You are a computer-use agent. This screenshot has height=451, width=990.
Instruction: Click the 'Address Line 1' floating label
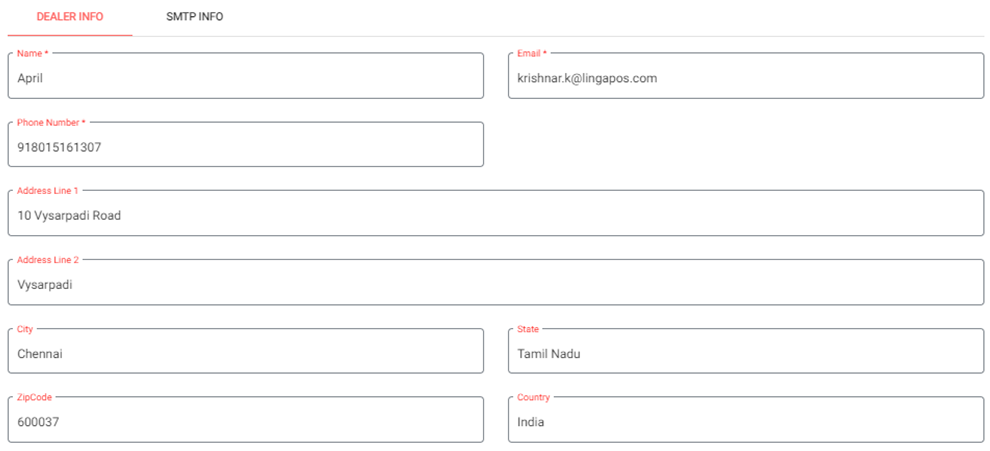tap(48, 190)
